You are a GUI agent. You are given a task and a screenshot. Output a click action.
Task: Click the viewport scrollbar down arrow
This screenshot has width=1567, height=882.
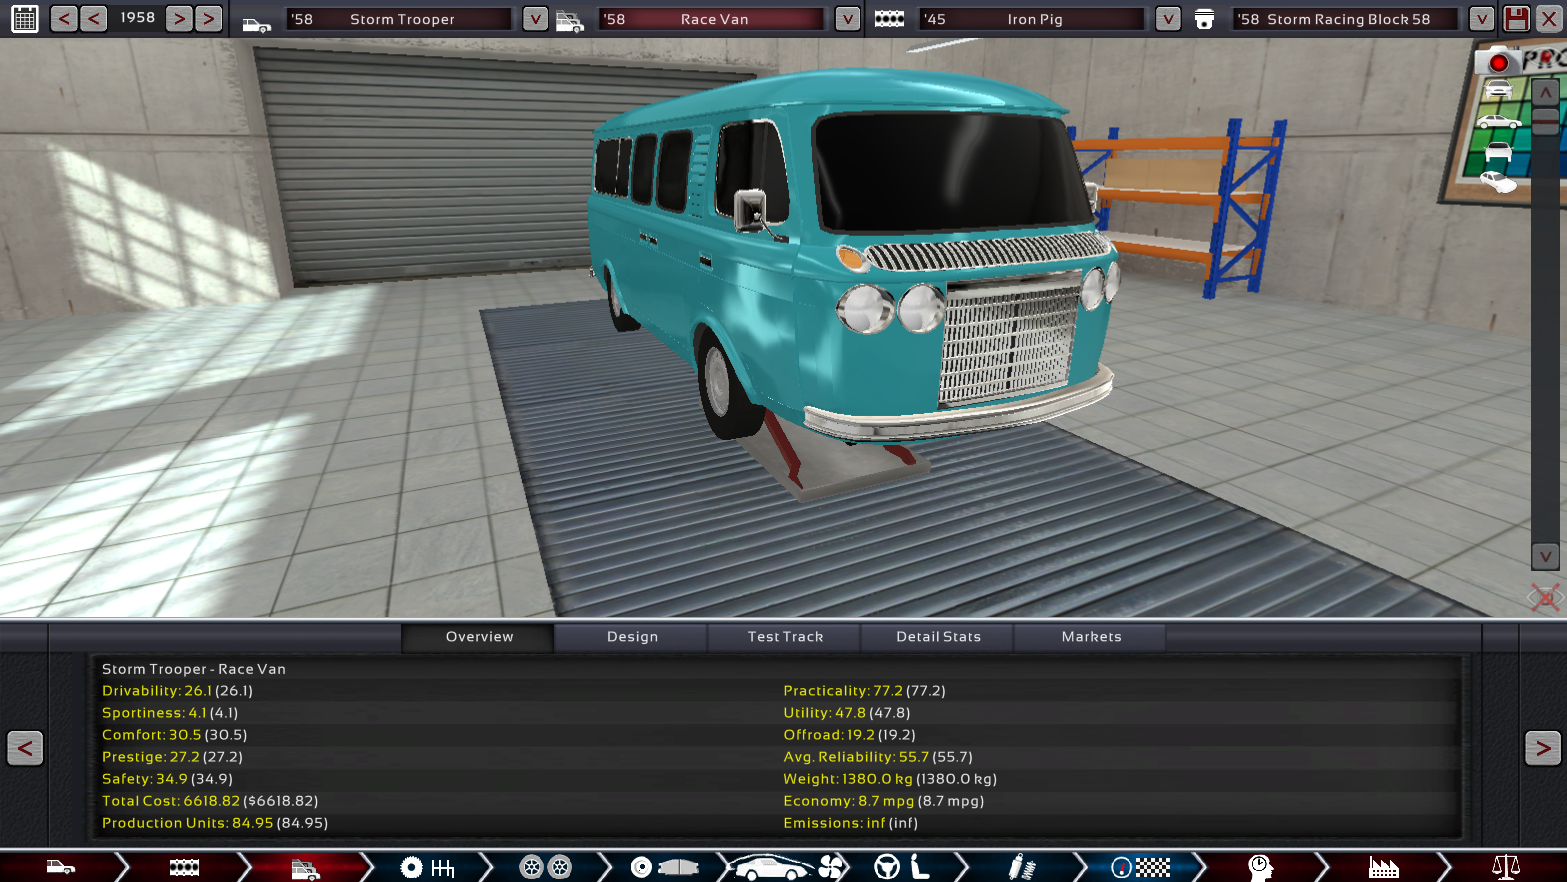pyautogui.click(x=1545, y=556)
